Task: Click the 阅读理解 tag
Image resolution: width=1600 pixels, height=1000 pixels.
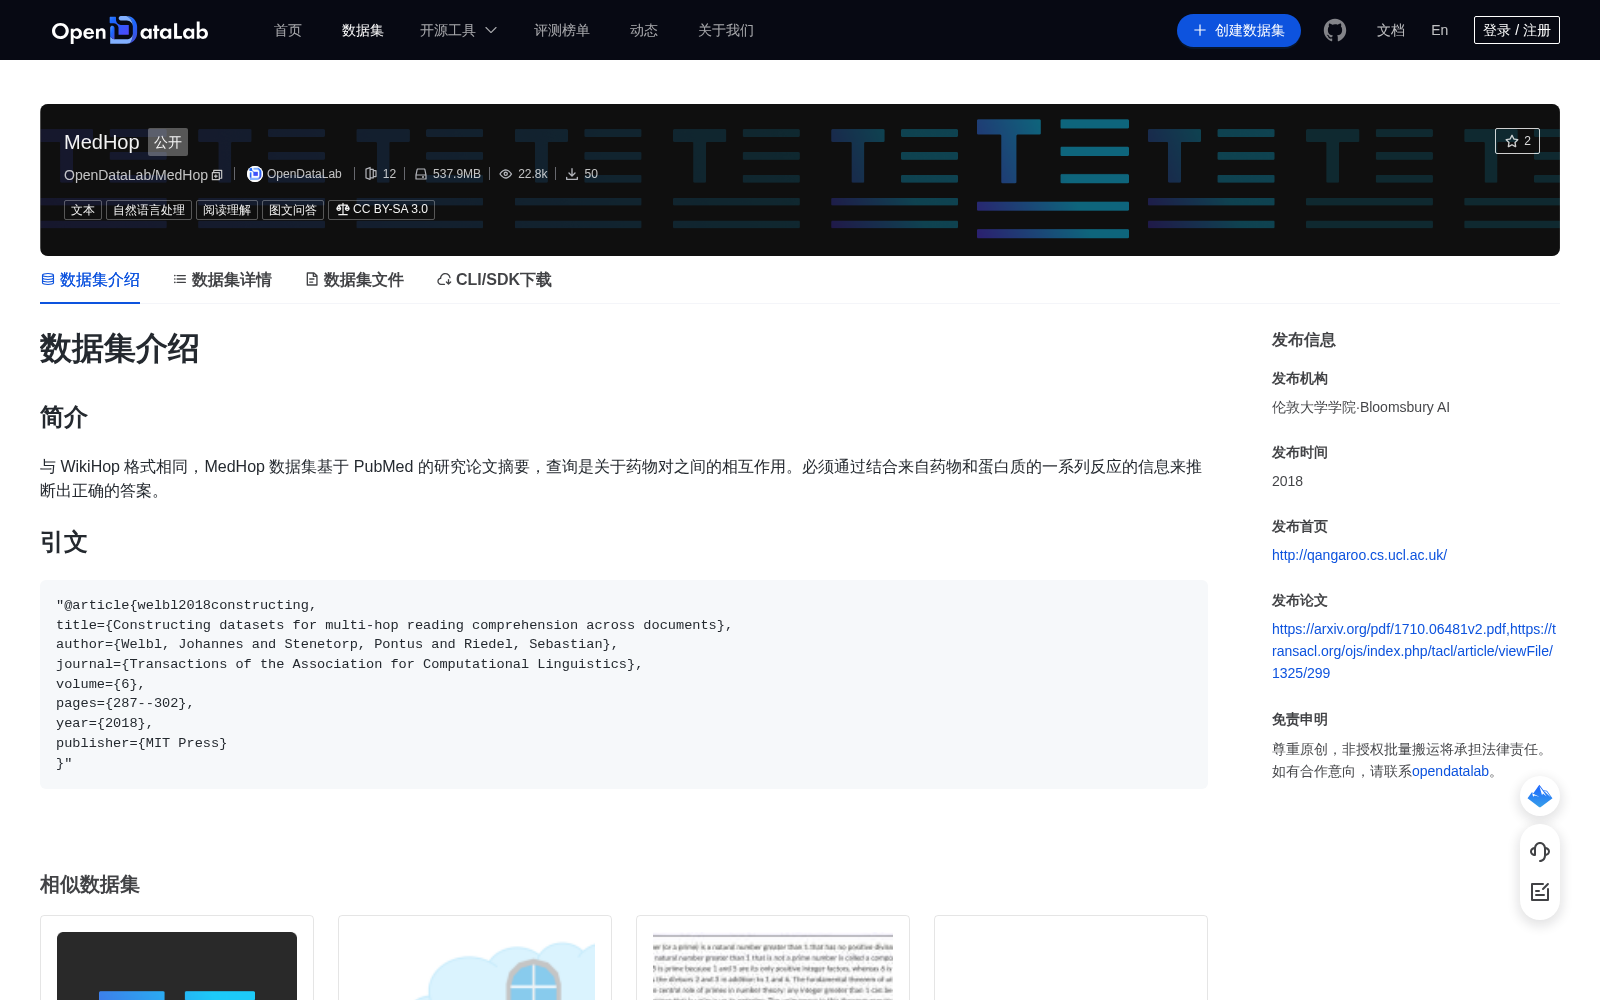Action: 227,210
